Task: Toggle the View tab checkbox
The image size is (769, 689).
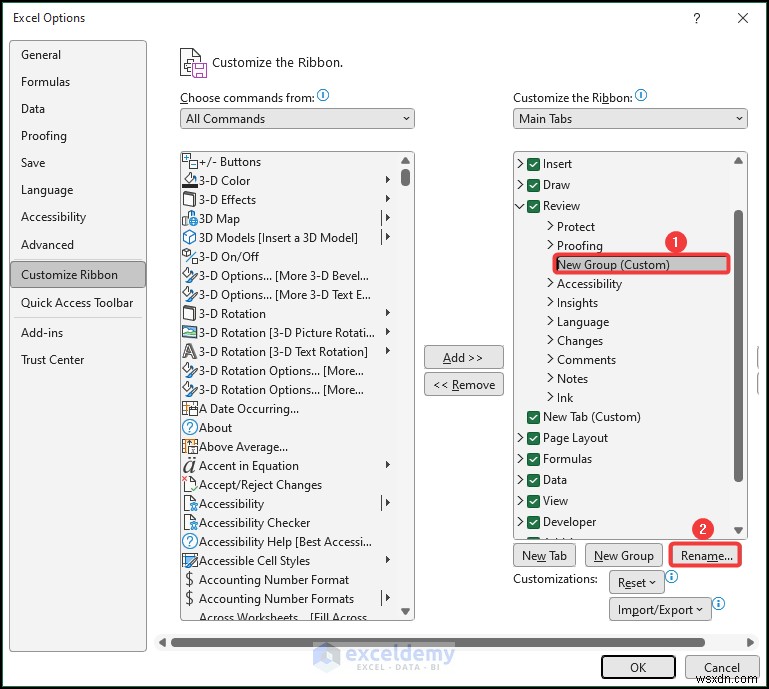Action: tap(534, 501)
